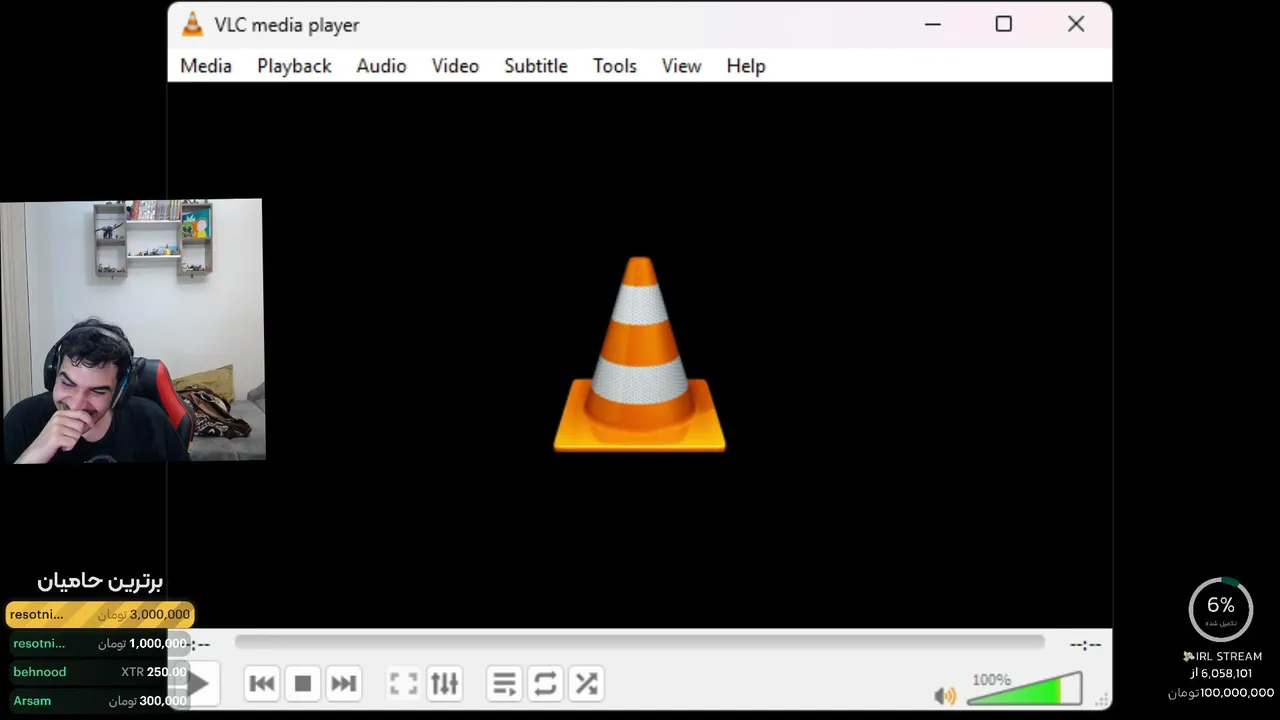Click the streamer webcam feed
The image size is (1280, 720).
(132, 330)
